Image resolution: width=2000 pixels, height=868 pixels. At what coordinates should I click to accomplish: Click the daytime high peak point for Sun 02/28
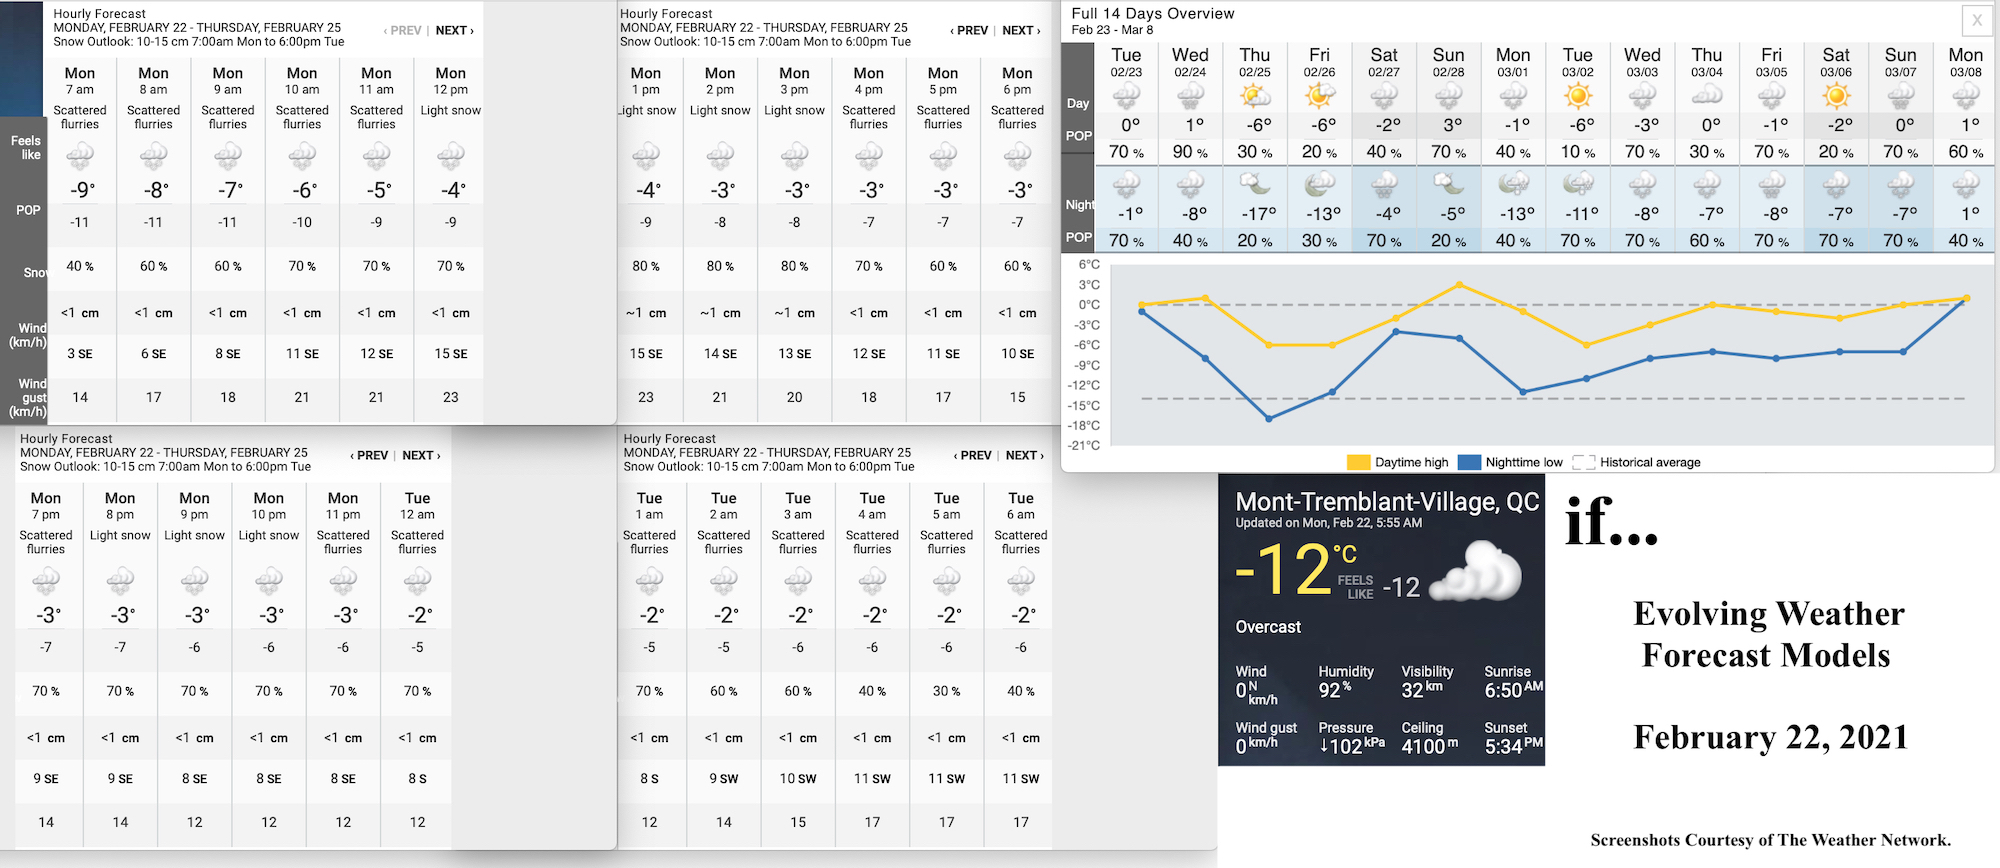pyautogui.click(x=1460, y=285)
